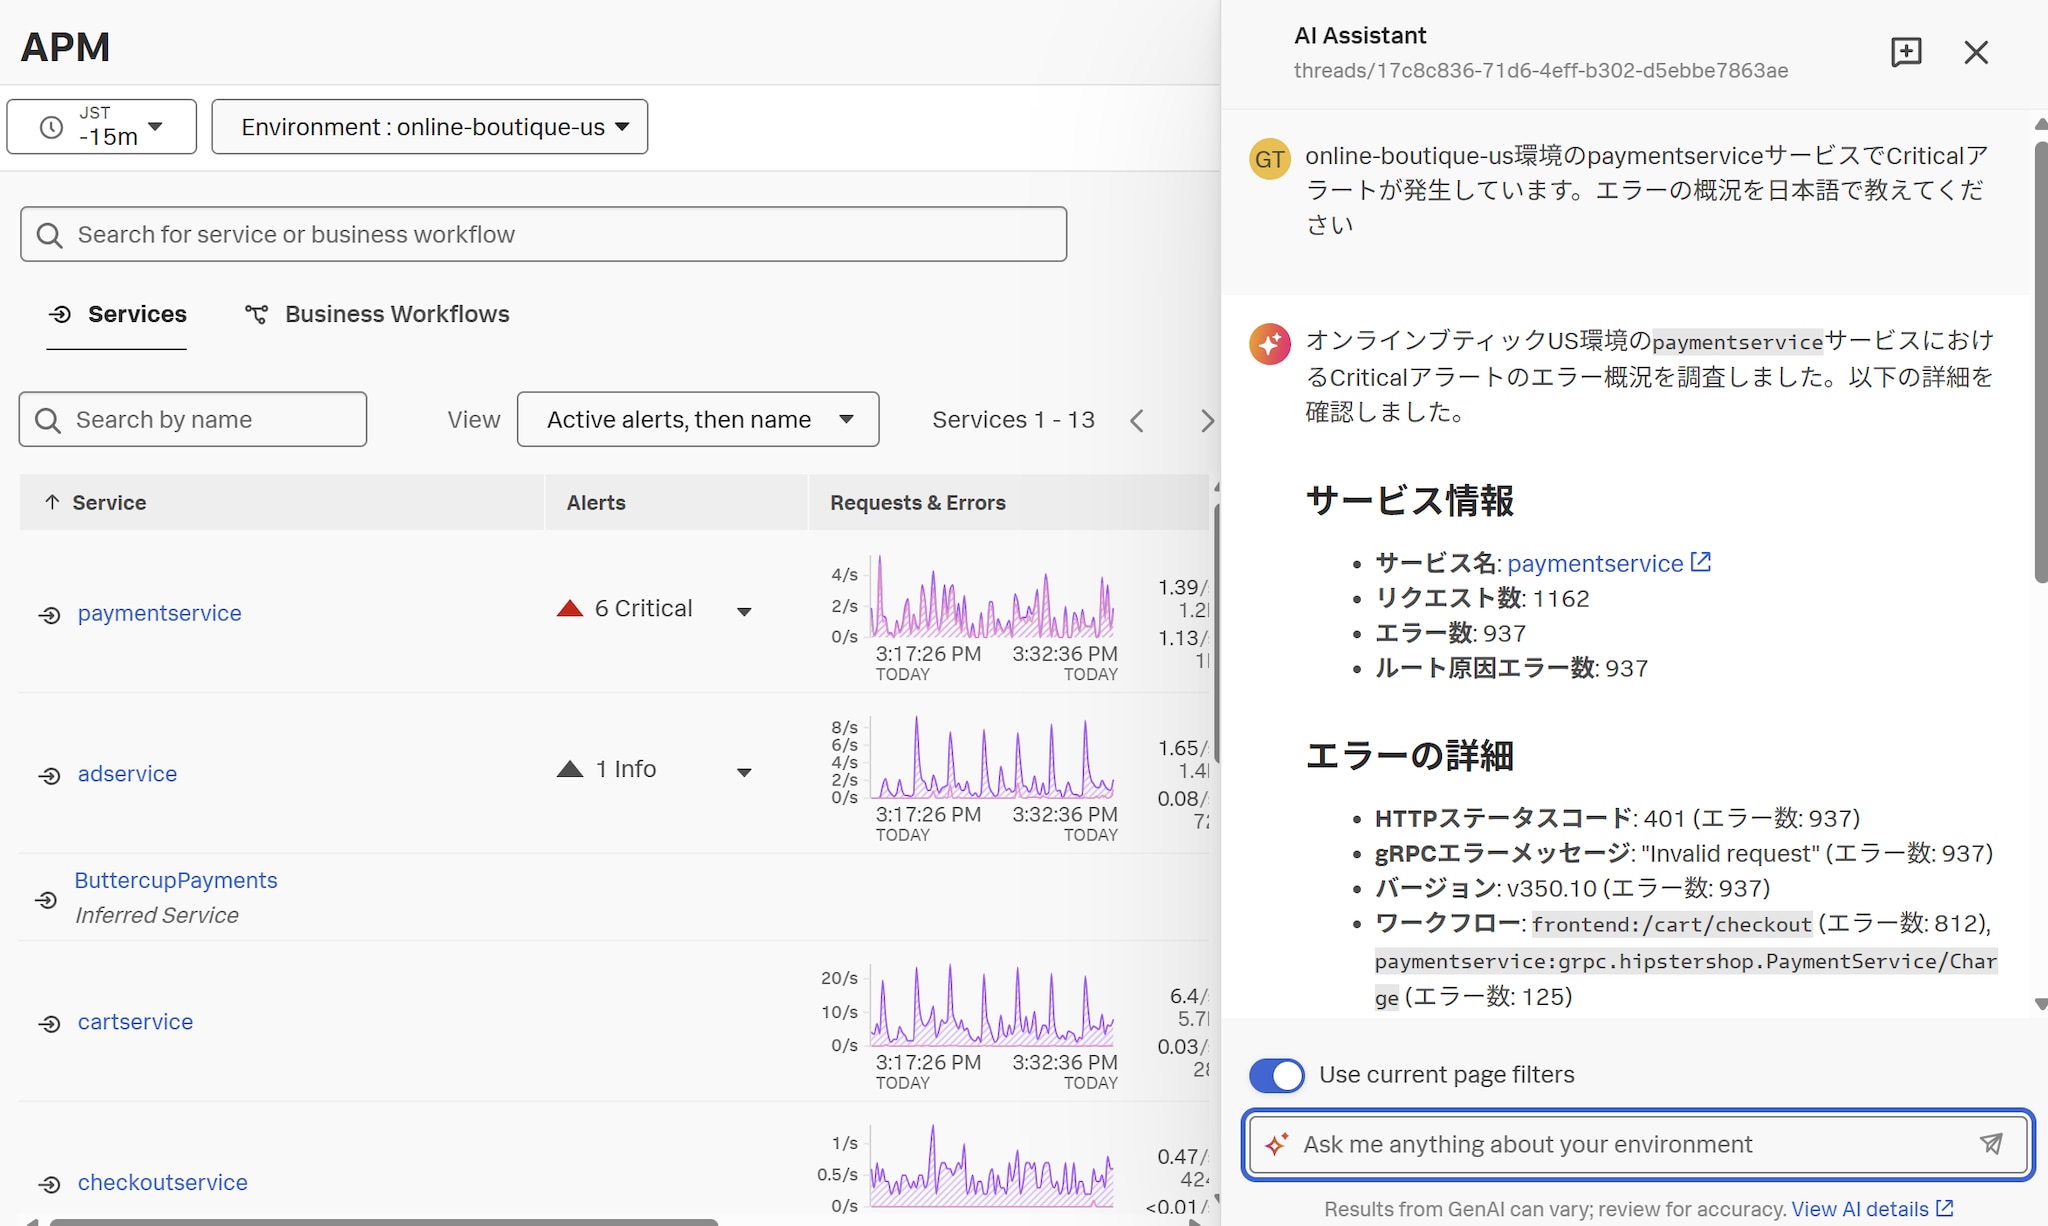Click the Search for service or business workflow field
2048x1226 pixels.
(544, 234)
